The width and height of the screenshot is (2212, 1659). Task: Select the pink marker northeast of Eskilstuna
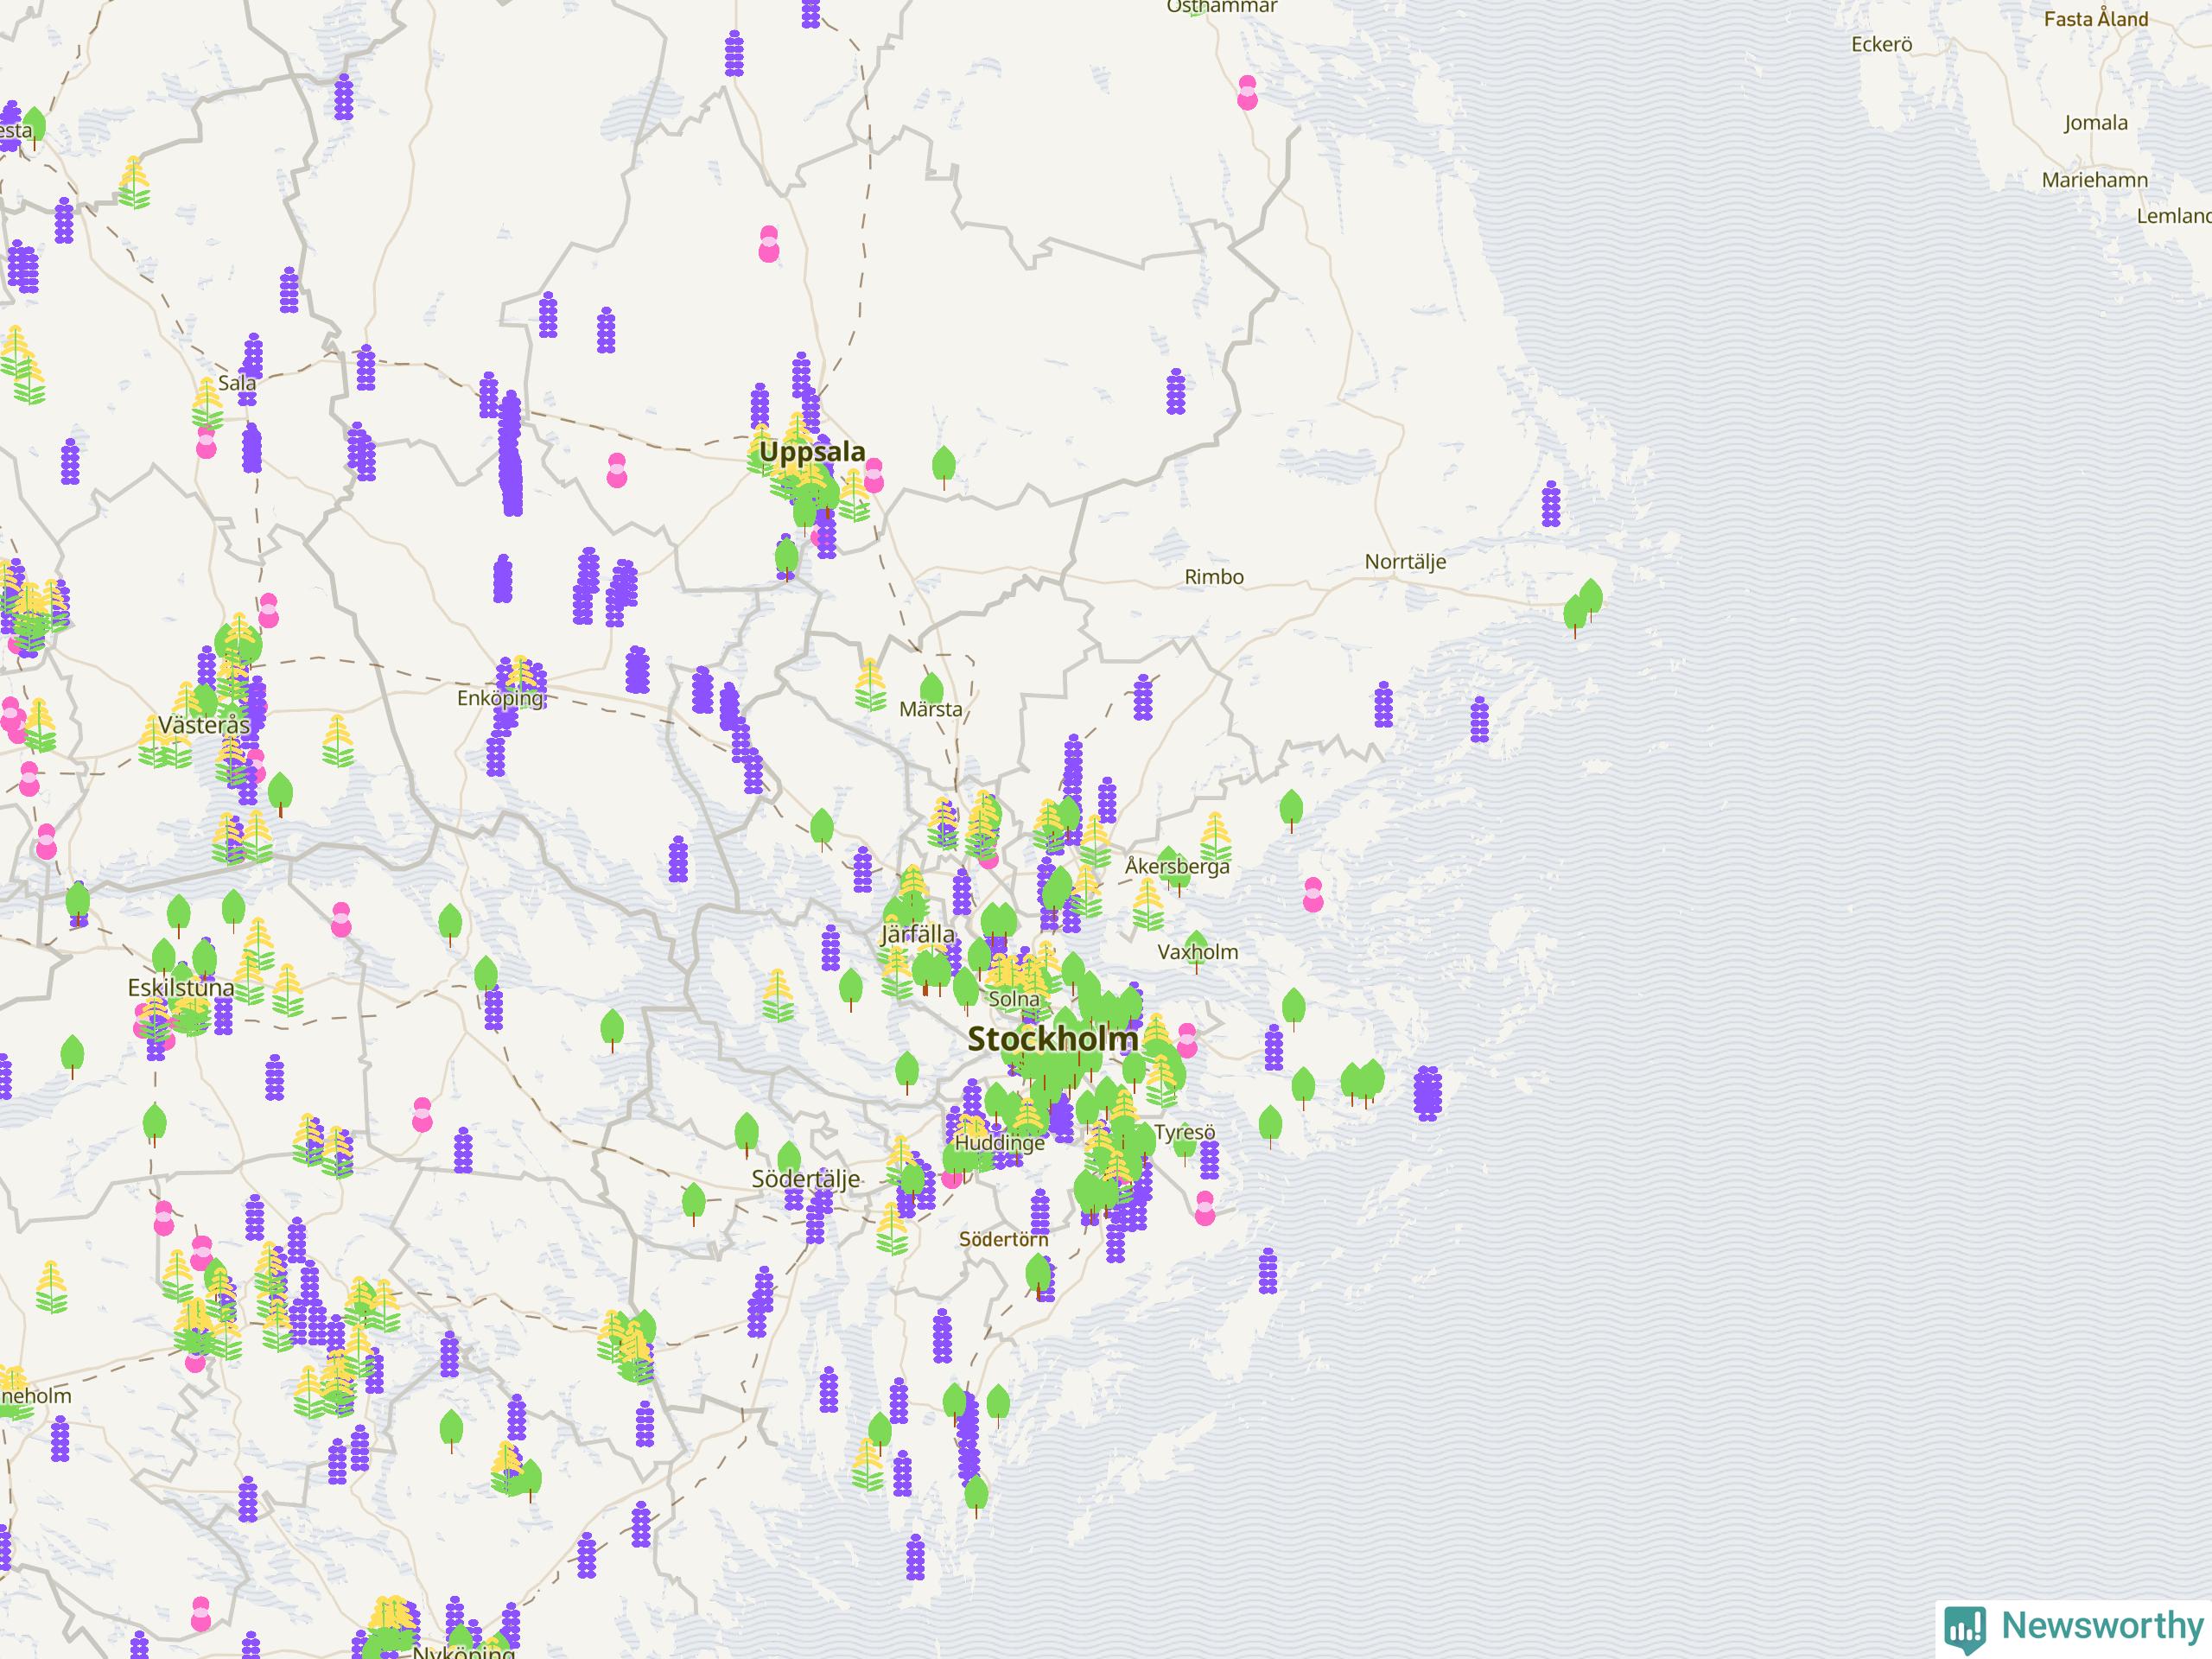click(x=341, y=919)
